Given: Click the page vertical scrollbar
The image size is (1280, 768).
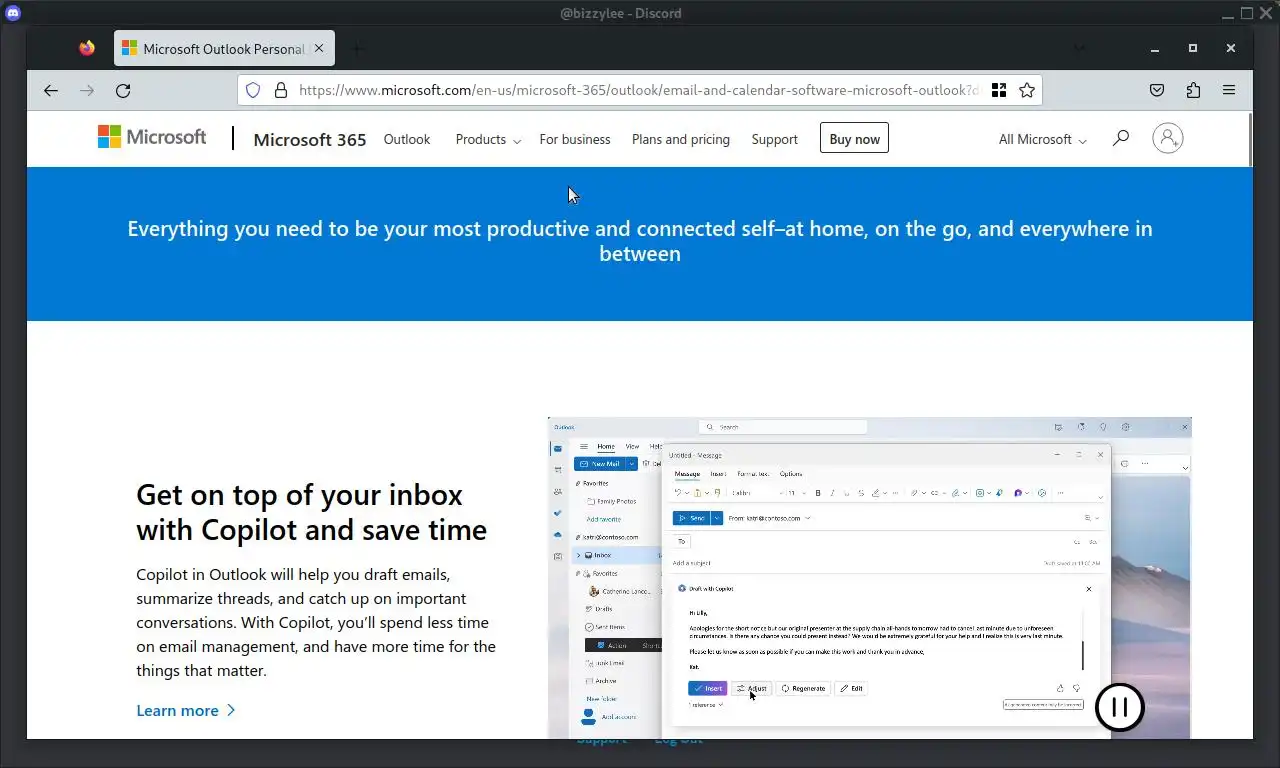Looking at the screenshot, I should (x=1251, y=139).
